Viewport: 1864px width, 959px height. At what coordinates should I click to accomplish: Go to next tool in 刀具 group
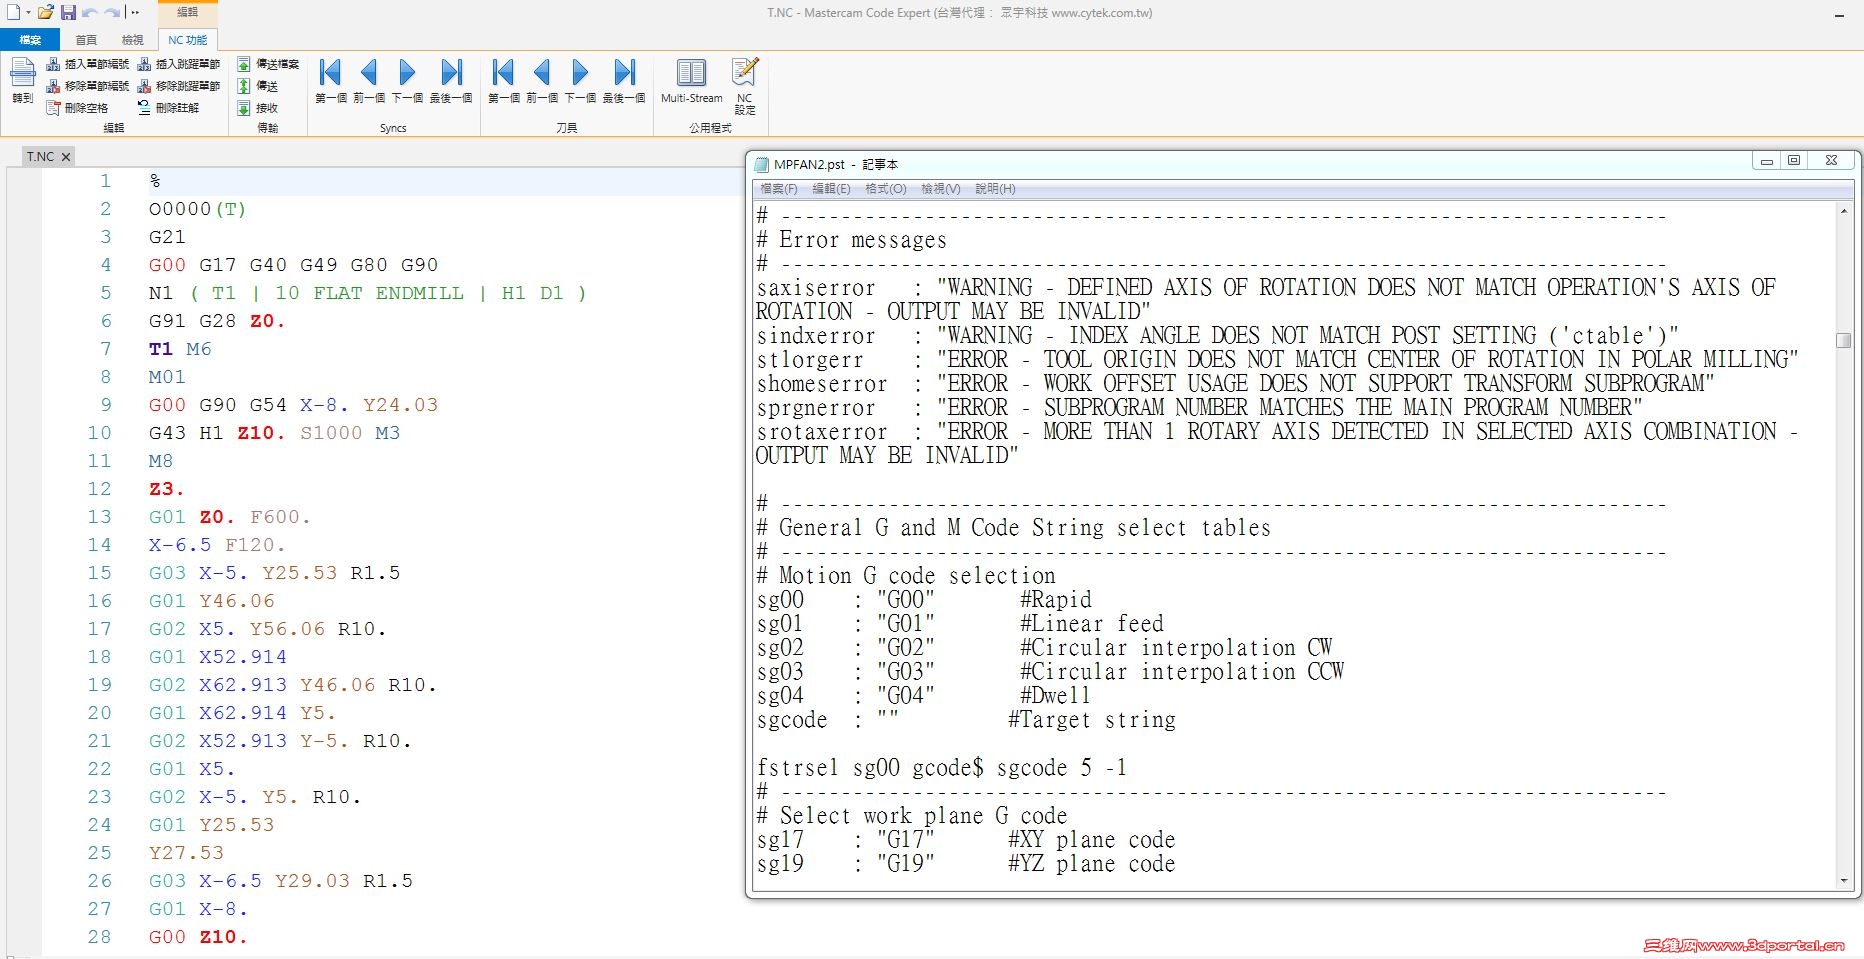(x=580, y=81)
